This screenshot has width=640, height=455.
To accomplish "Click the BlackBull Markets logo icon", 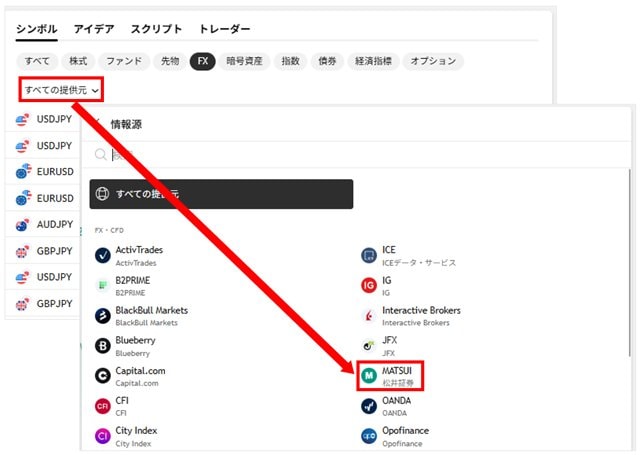I will coord(102,316).
